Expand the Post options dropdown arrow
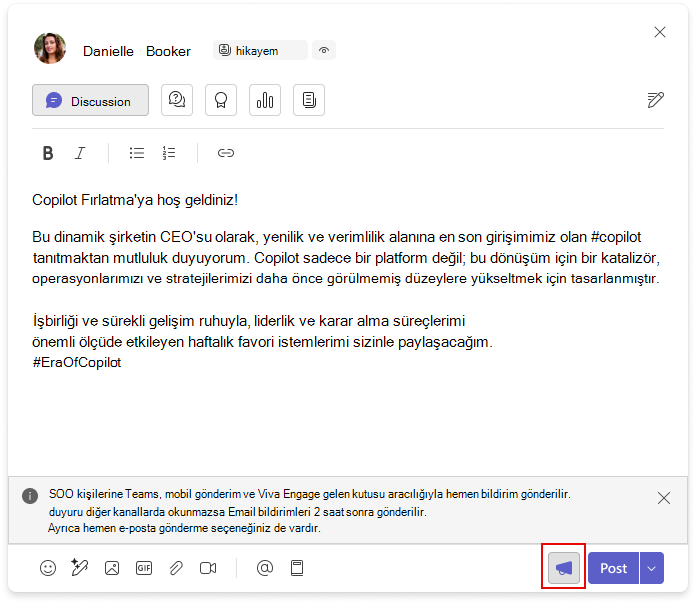 click(x=652, y=568)
